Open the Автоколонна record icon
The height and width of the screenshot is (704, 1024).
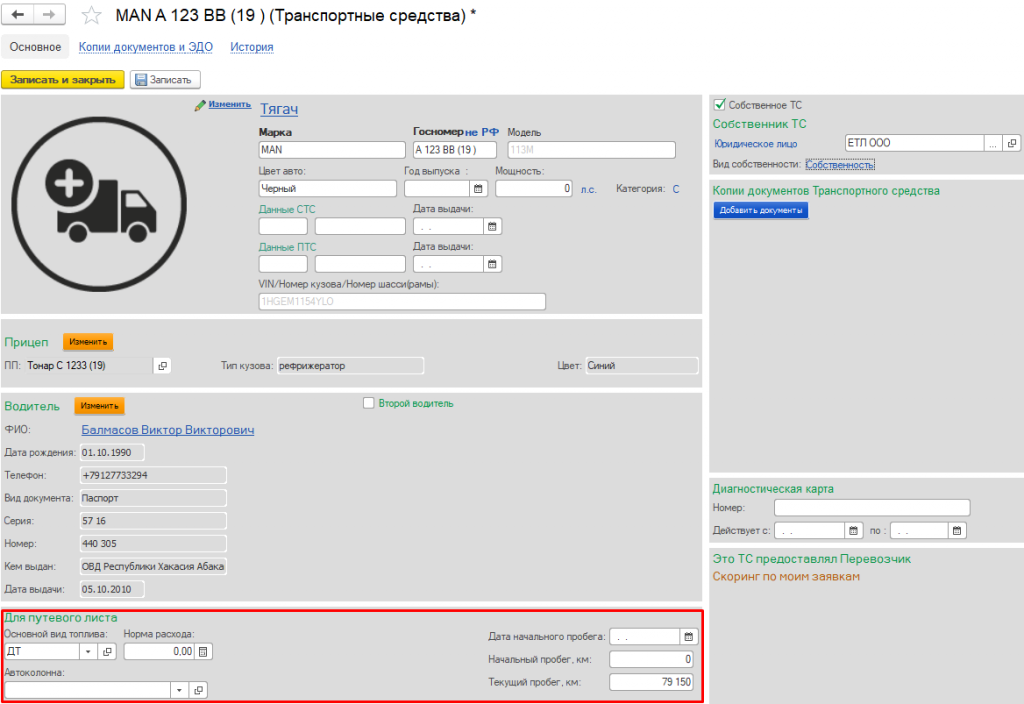click(x=199, y=690)
